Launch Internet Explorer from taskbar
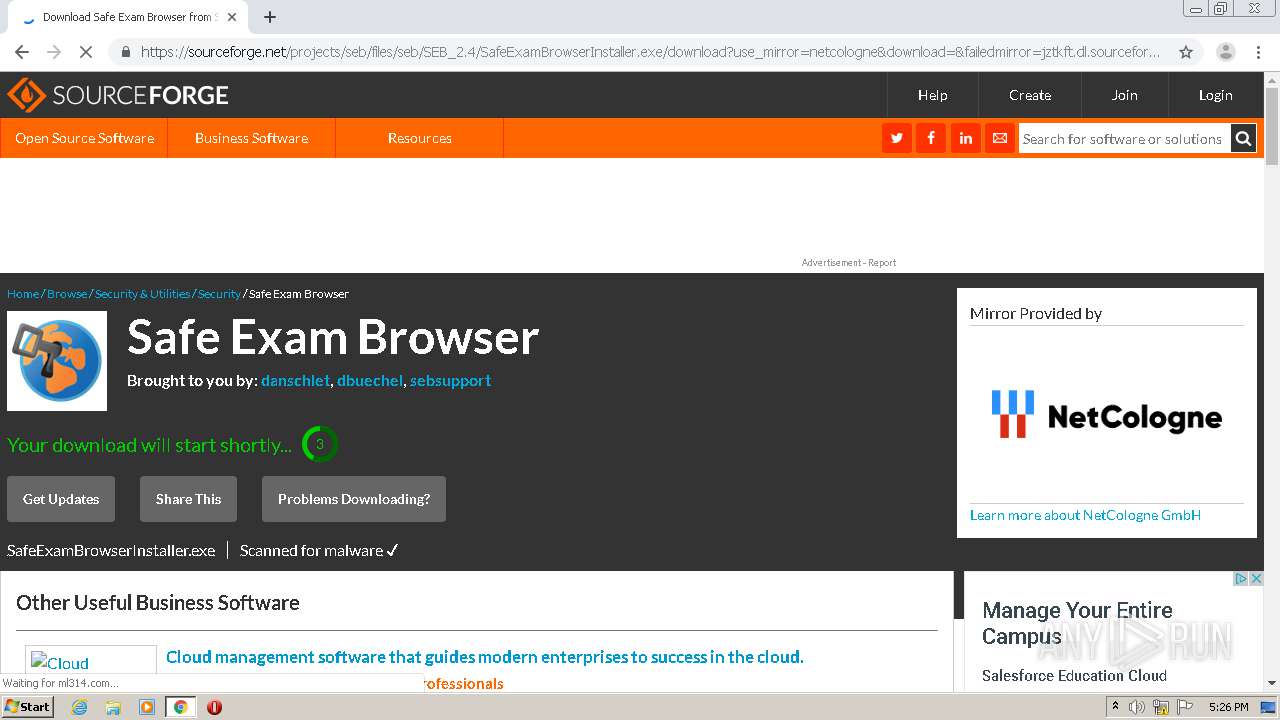1280x720 pixels. tap(79, 707)
